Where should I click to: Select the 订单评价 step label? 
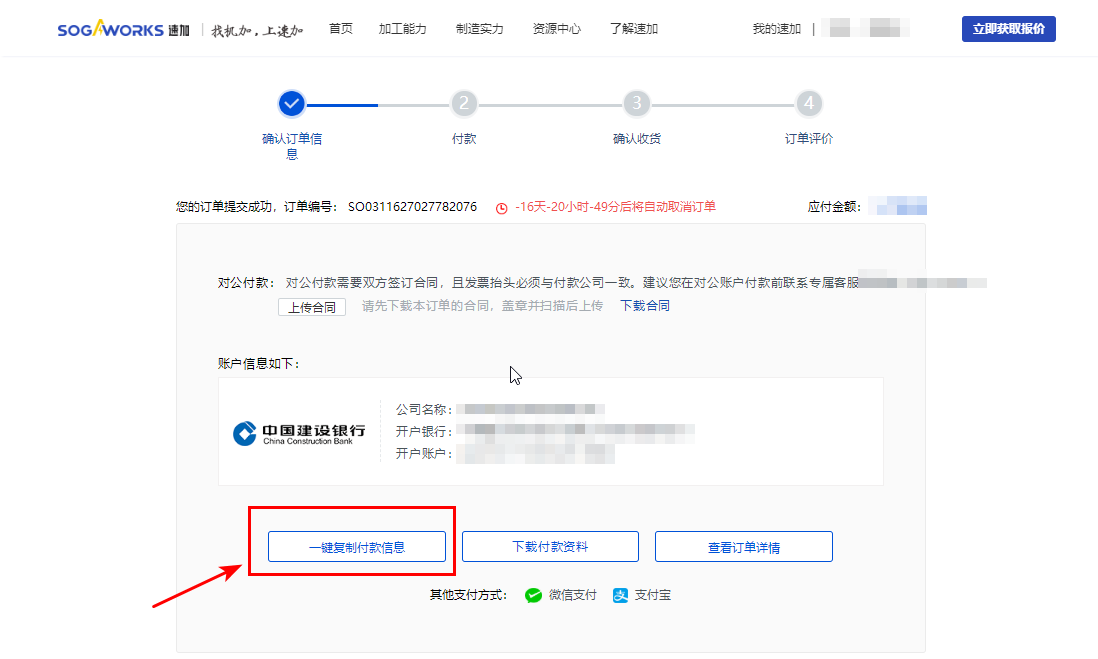(x=809, y=138)
